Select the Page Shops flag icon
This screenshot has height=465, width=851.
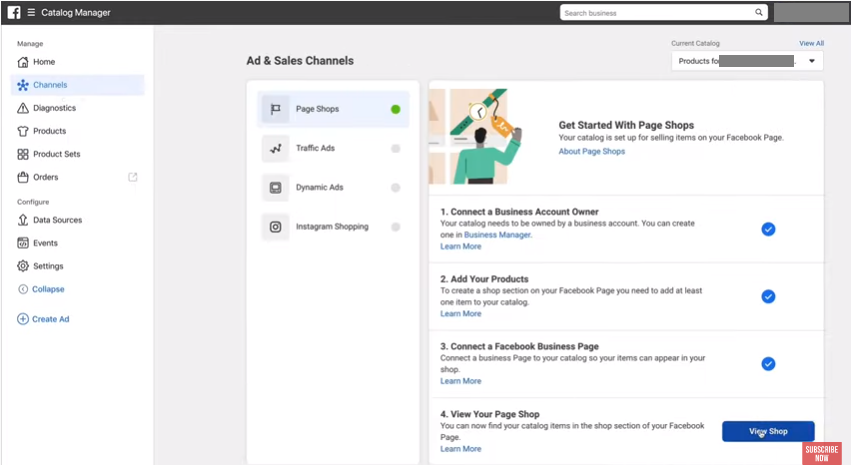pyautogui.click(x=276, y=109)
